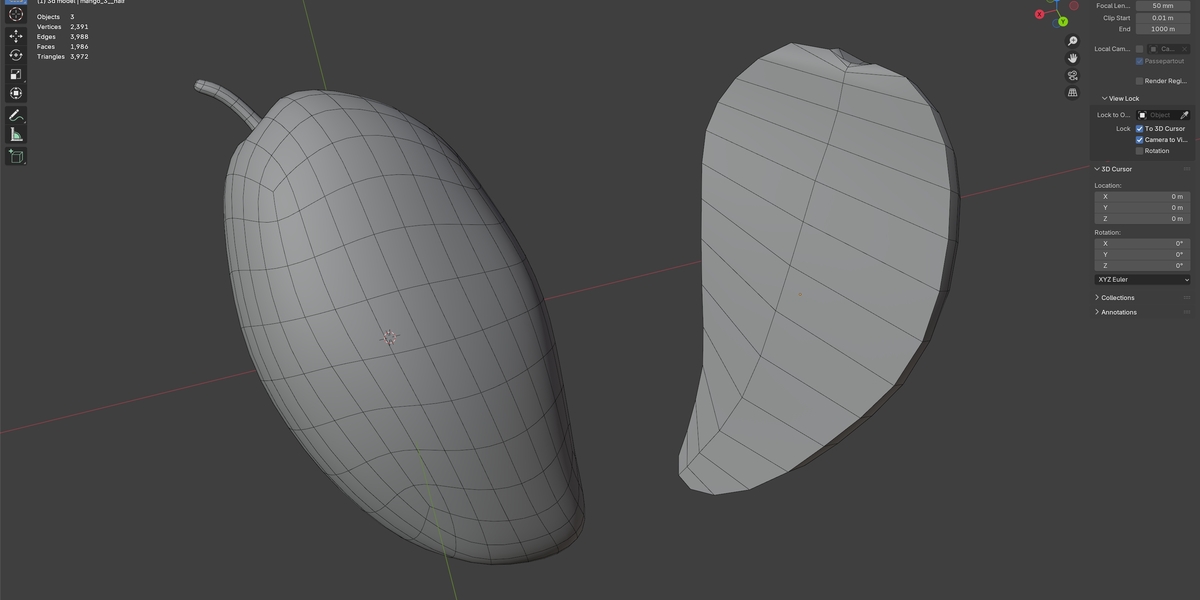Switch perspective/orthographic grid icon
Screen dimensions: 1200x600
click(x=1073, y=92)
